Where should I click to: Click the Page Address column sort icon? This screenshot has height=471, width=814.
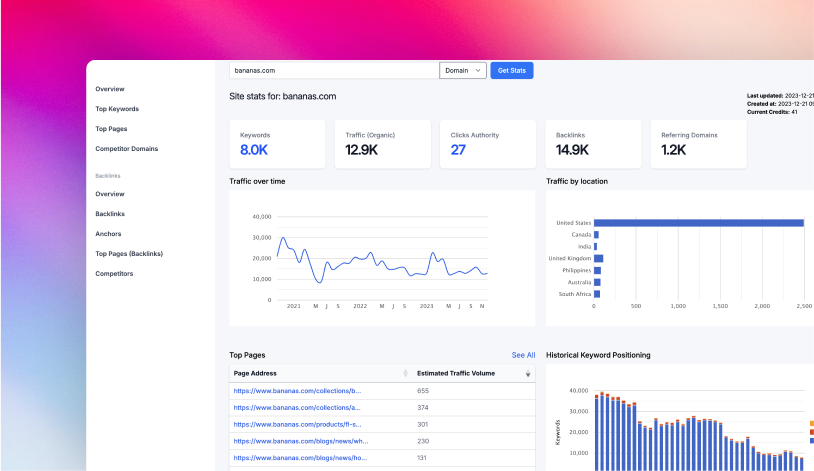coord(405,373)
